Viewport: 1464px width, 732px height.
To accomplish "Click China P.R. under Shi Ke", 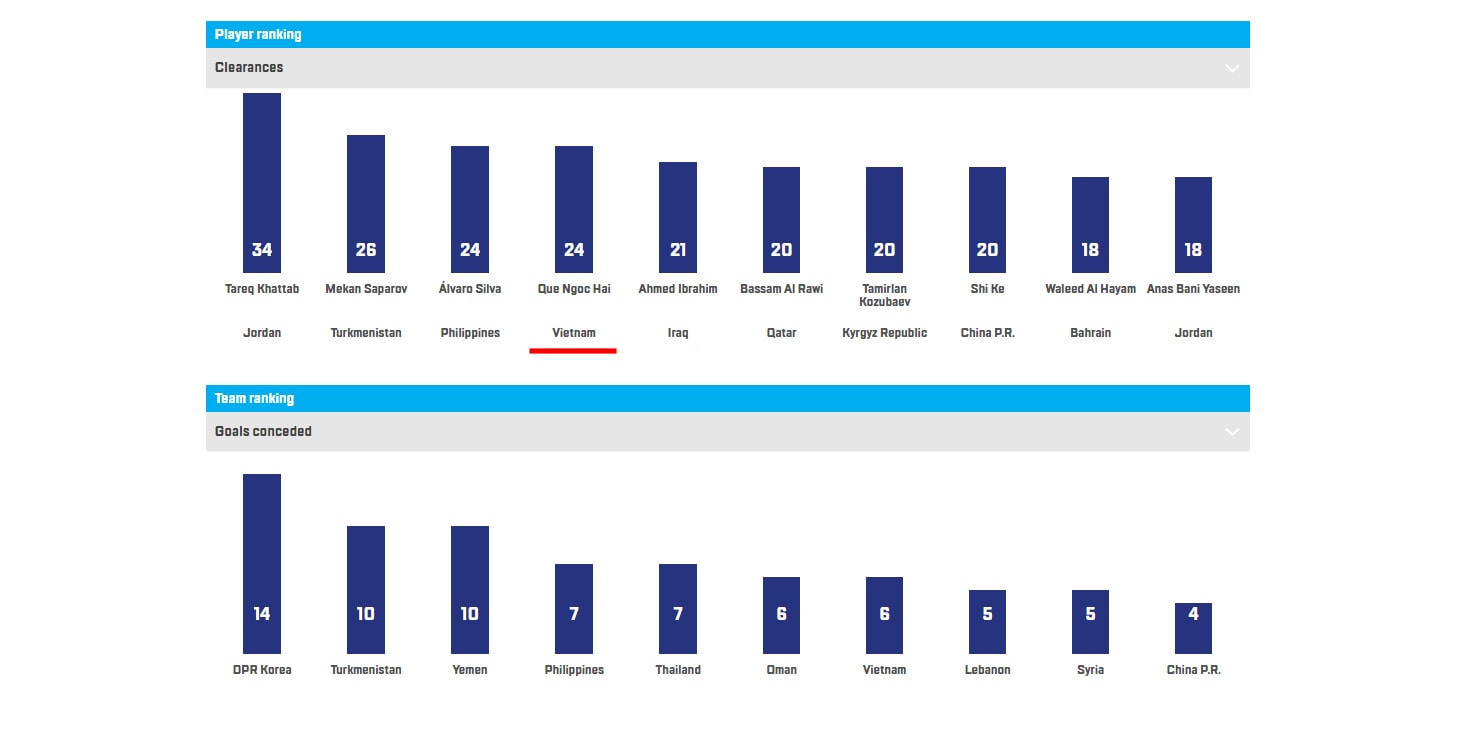I will coord(988,333).
